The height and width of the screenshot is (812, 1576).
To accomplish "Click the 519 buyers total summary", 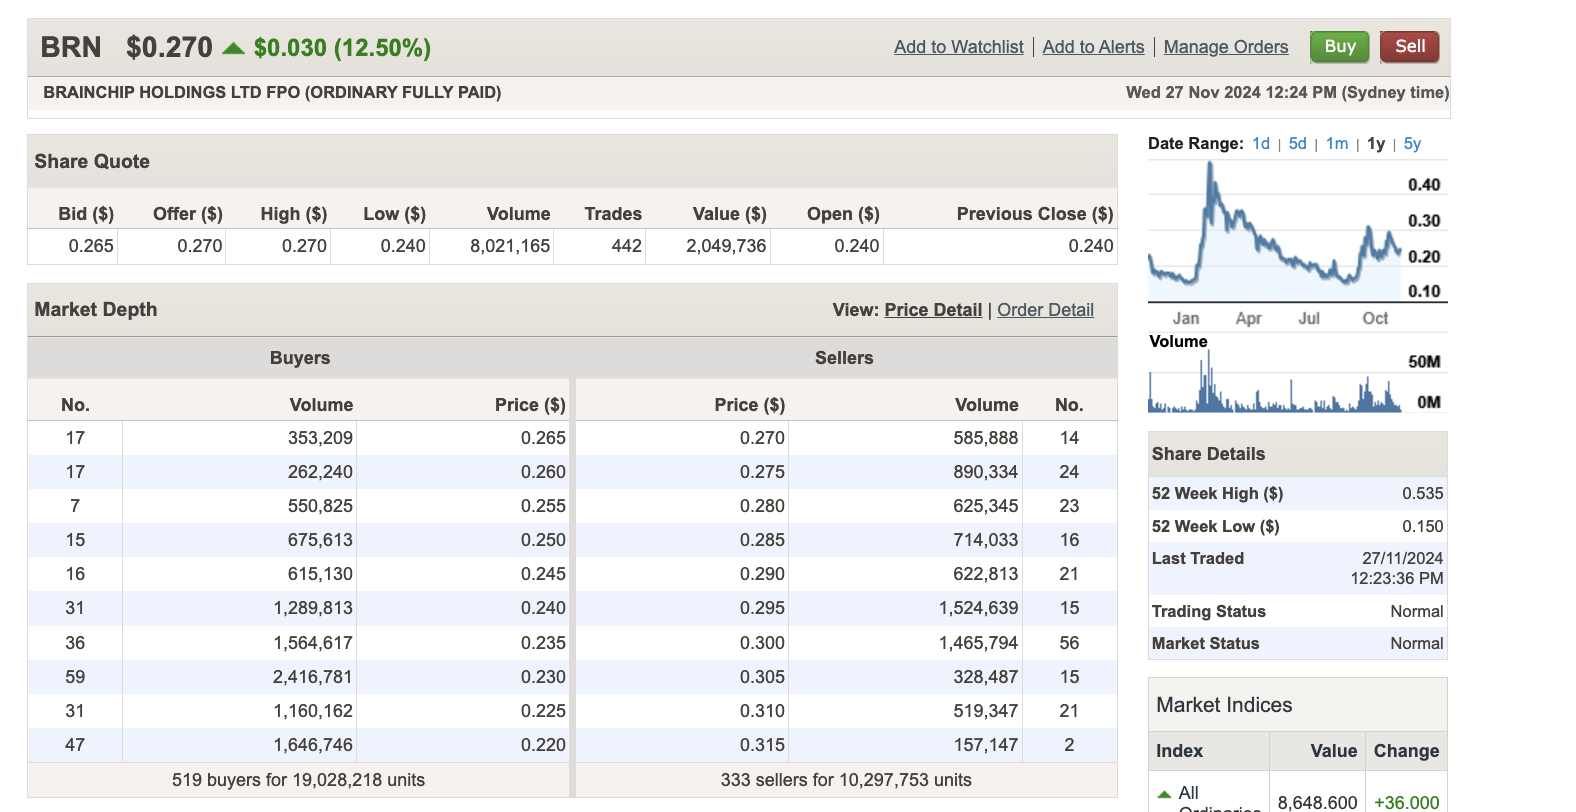I will pos(298,780).
